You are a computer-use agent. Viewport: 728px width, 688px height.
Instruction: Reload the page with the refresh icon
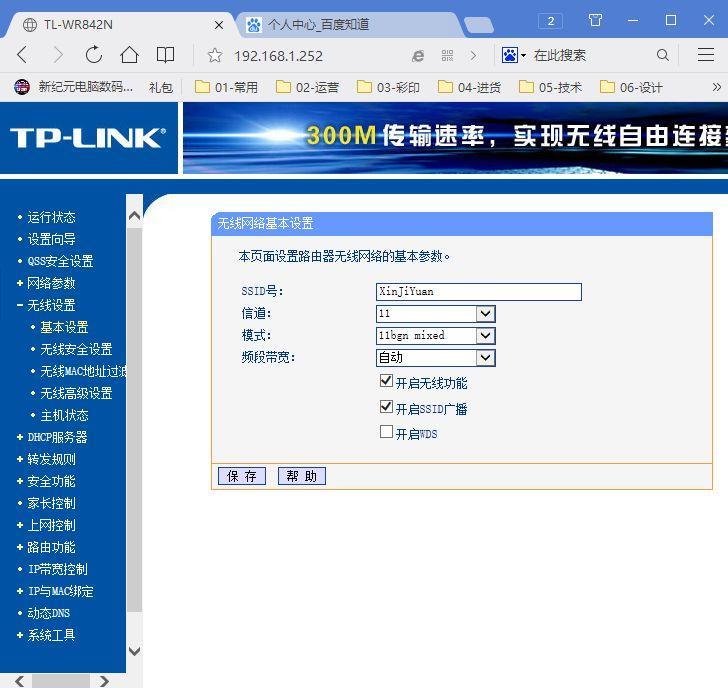[94, 55]
